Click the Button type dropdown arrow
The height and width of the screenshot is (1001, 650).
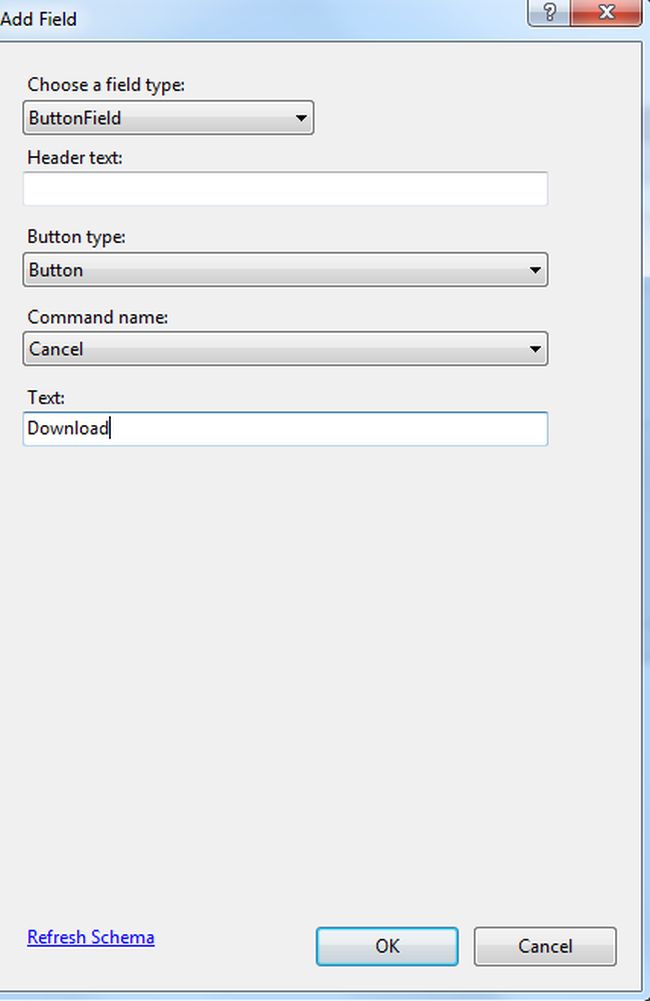(x=535, y=270)
